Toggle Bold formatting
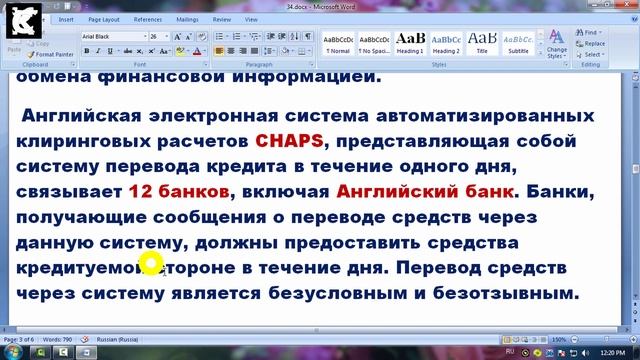This screenshot has height=360, width=640. (x=87, y=51)
